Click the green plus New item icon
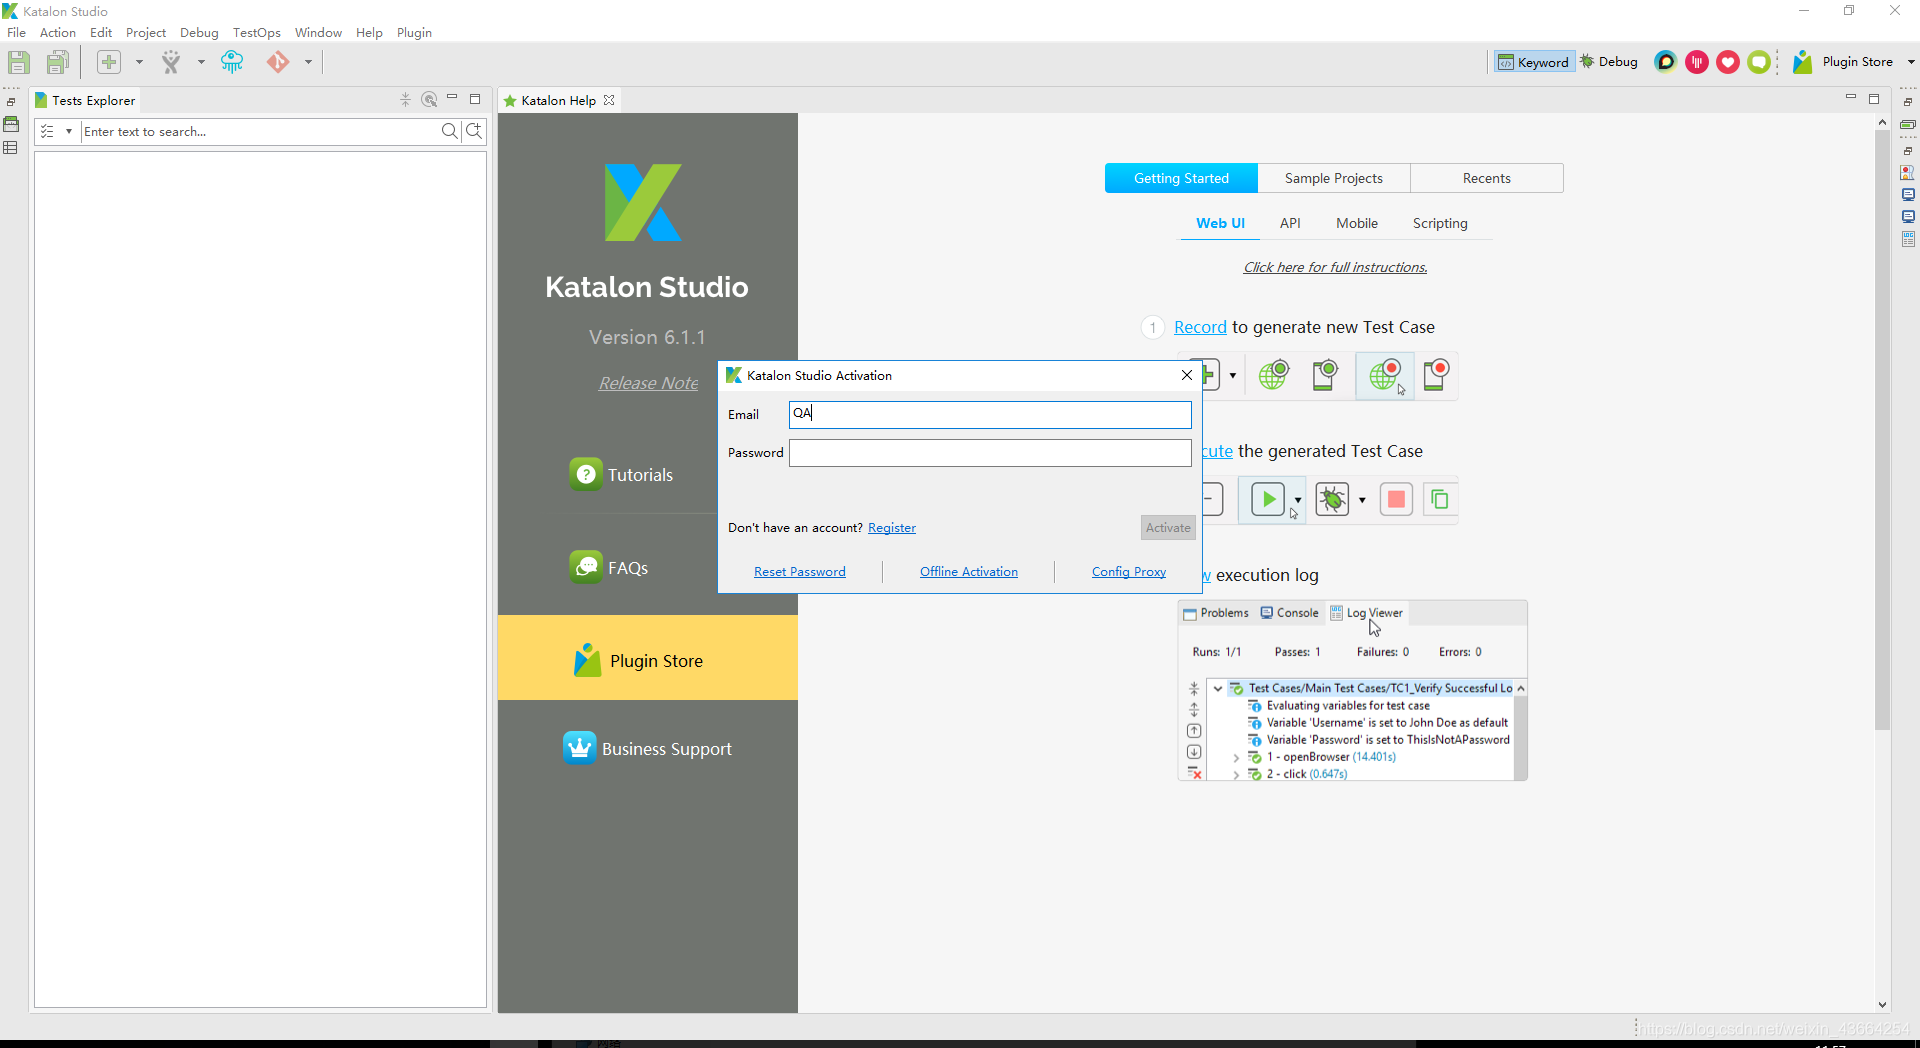The image size is (1920, 1048). tap(109, 62)
